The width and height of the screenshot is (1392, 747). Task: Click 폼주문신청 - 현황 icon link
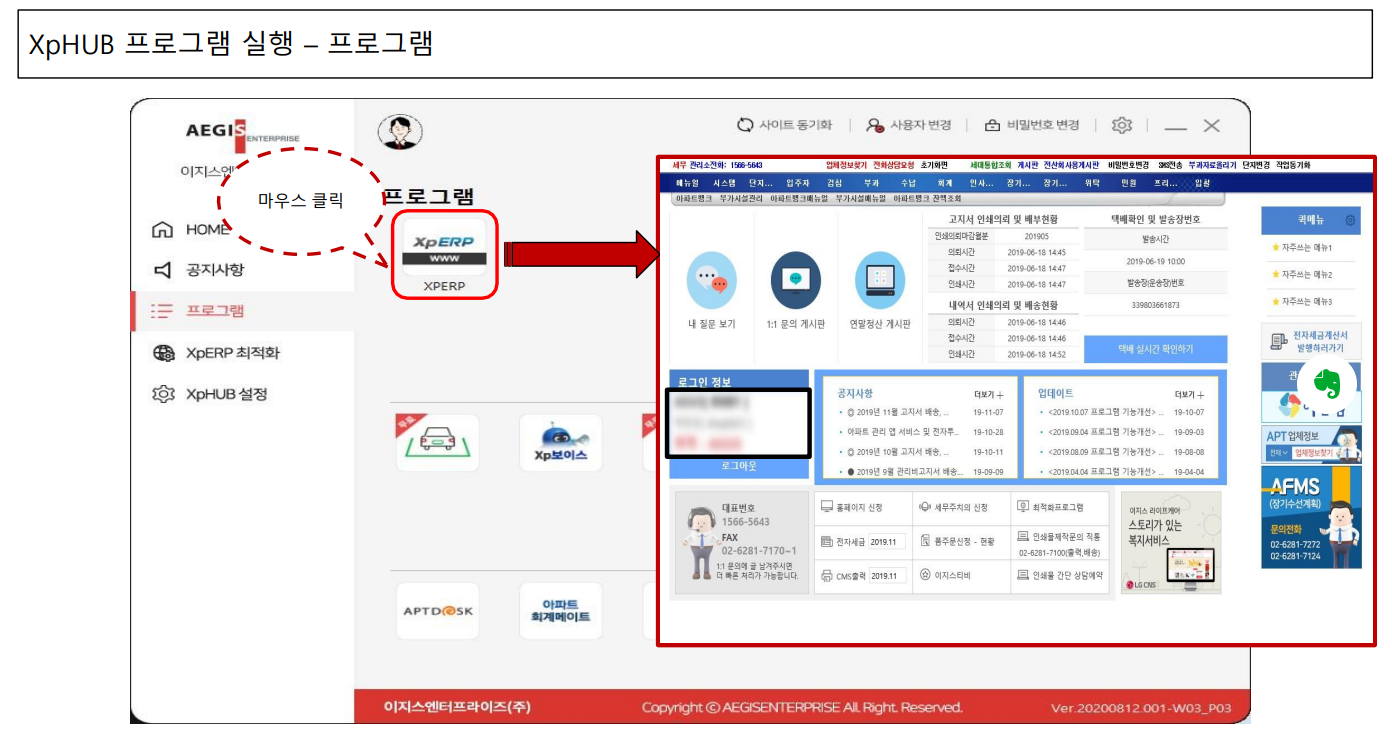tap(956, 541)
